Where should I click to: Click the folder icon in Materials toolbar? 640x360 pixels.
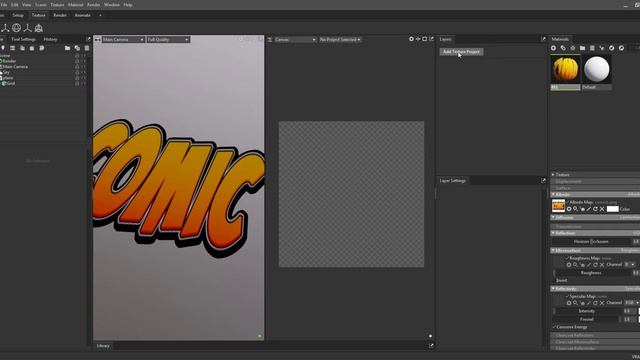tap(582, 48)
